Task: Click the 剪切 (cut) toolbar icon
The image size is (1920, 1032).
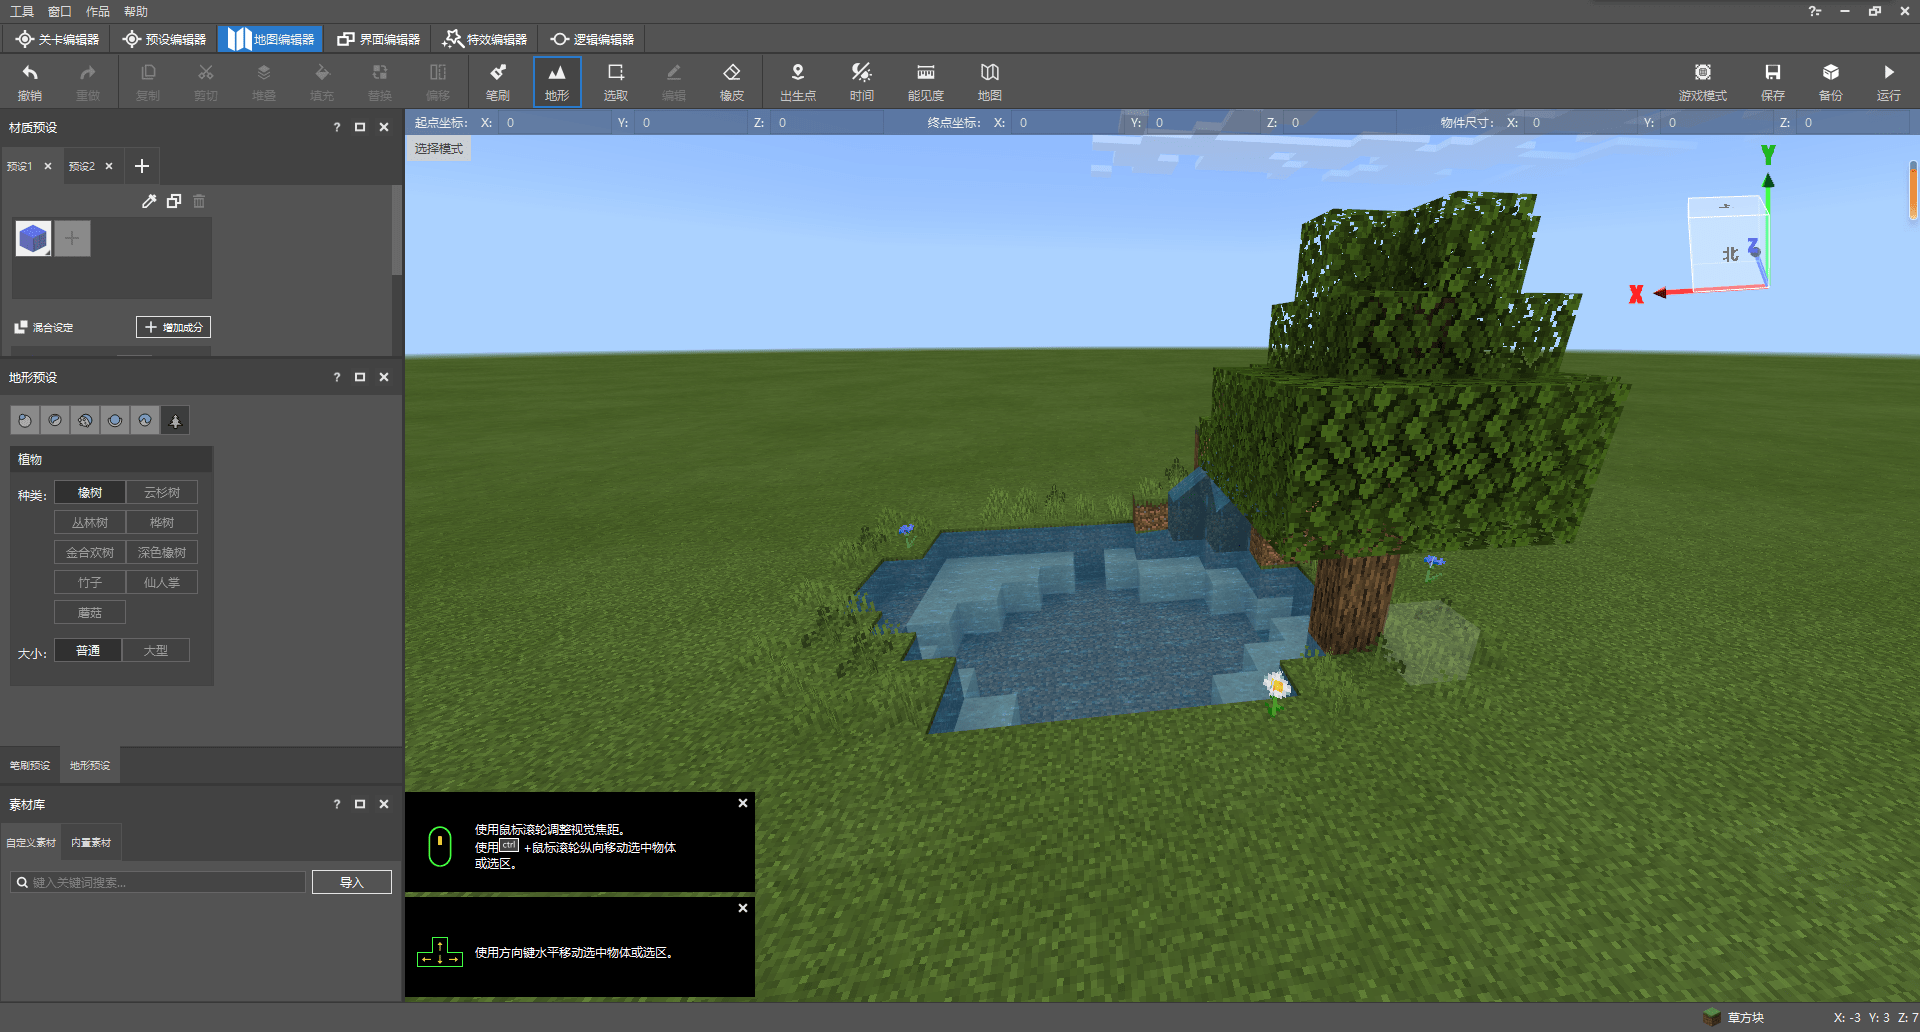Action: [x=206, y=81]
